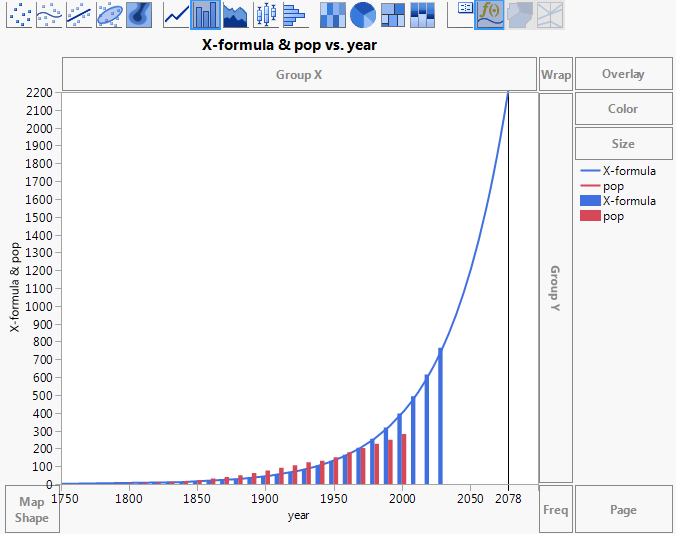The image size is (676, 534).
Task: Click the Wrap drop zone
Action: pyautogui.click(x=556, y=74)
